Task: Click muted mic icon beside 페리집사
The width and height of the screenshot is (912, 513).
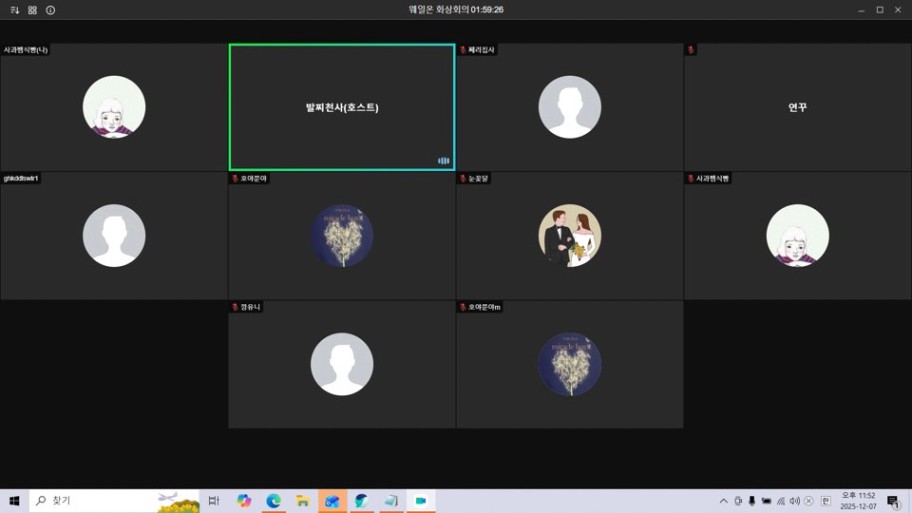Action: coord(463,50)
